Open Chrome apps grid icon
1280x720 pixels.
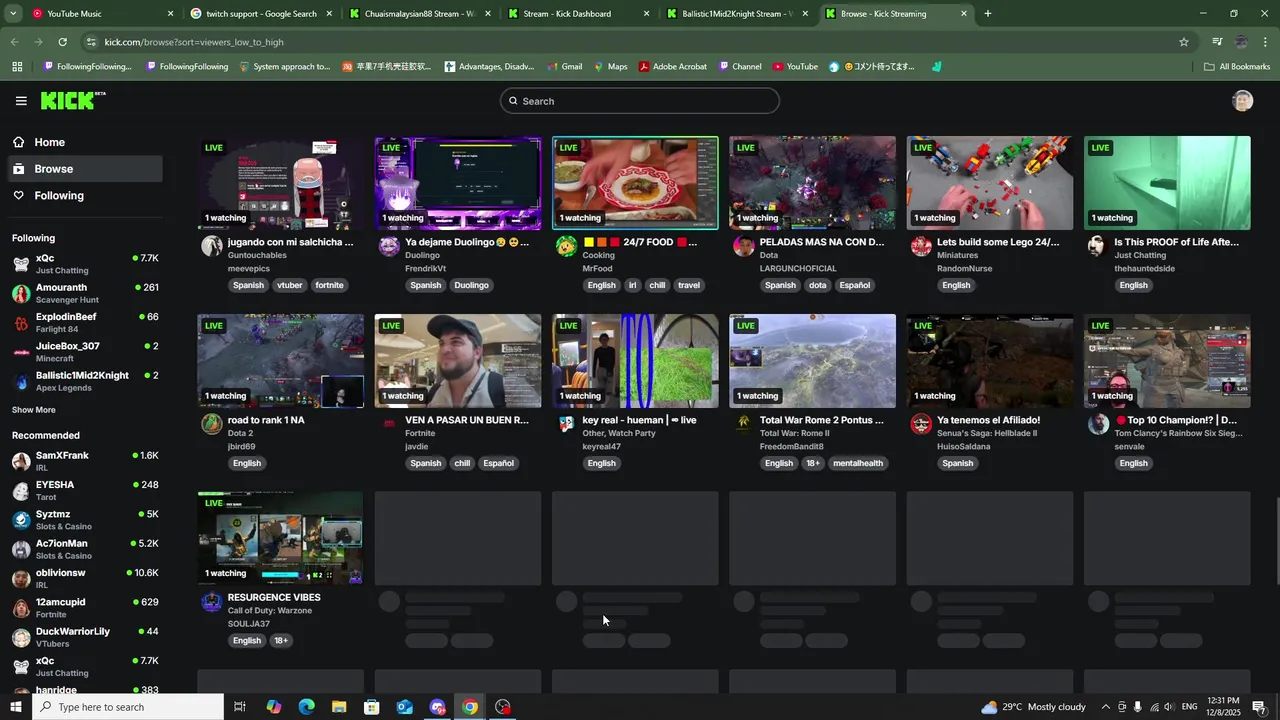(x=17, y=67)
